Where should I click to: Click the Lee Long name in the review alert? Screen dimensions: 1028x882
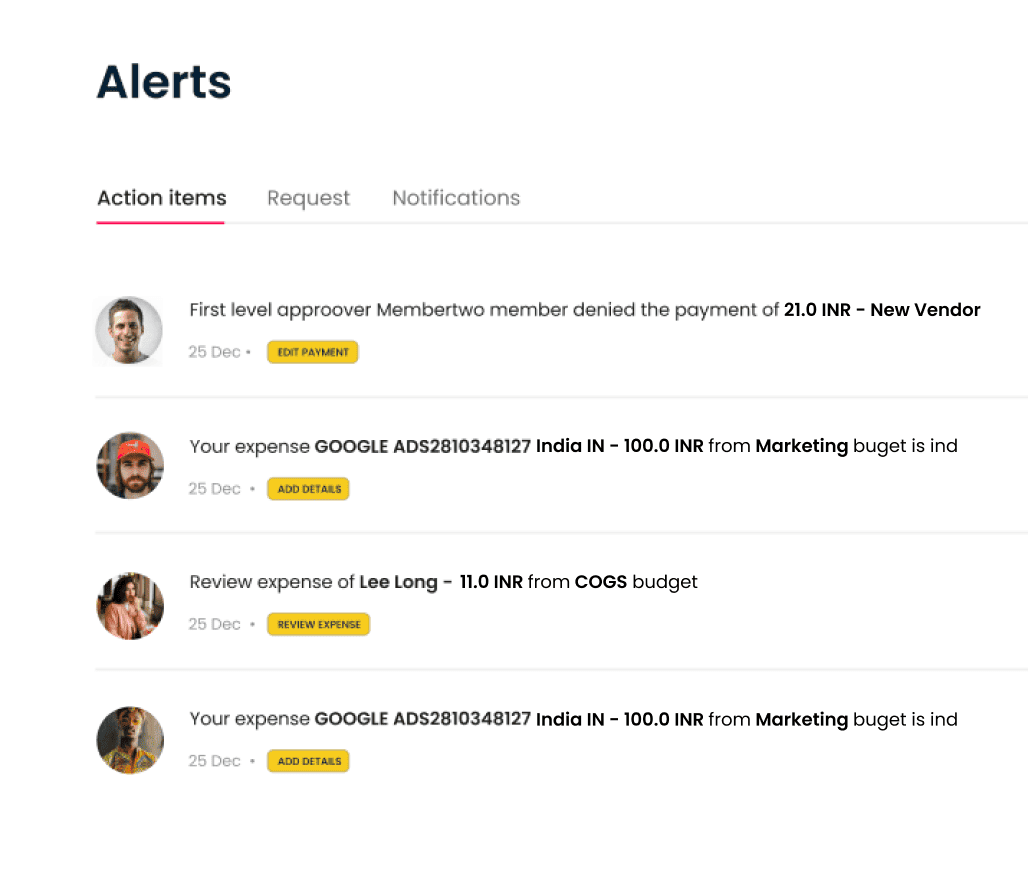point(398,582)
